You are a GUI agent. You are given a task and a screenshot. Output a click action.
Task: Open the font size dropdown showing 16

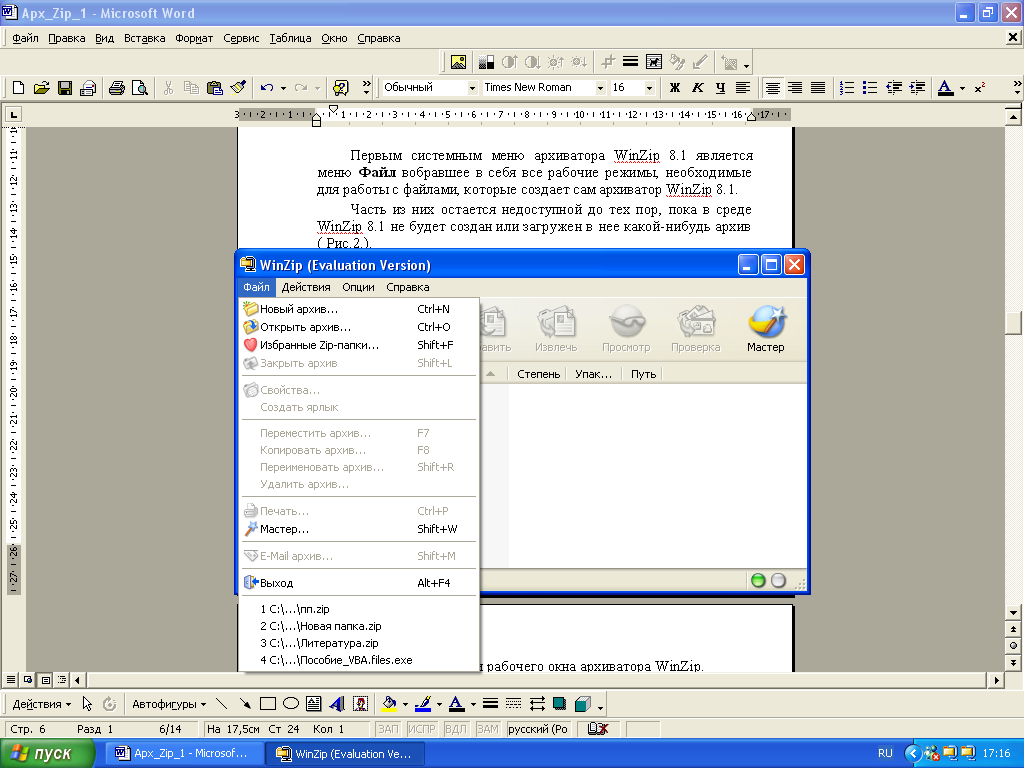(649, 88)
